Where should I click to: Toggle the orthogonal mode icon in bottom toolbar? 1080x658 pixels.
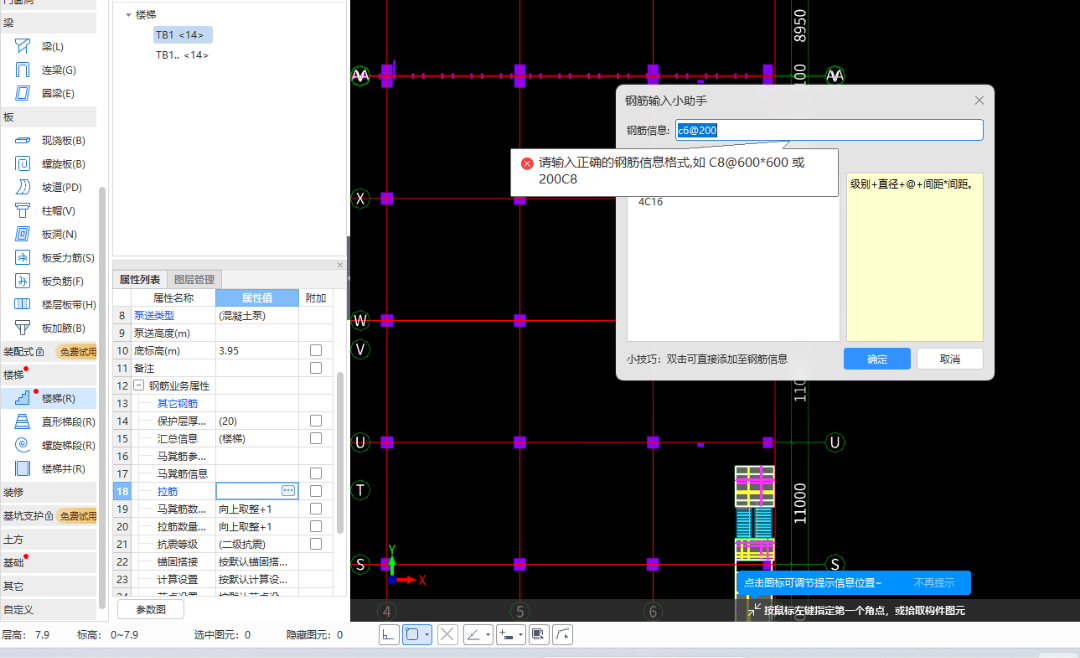pyautogui.click(x=388, y=635)
